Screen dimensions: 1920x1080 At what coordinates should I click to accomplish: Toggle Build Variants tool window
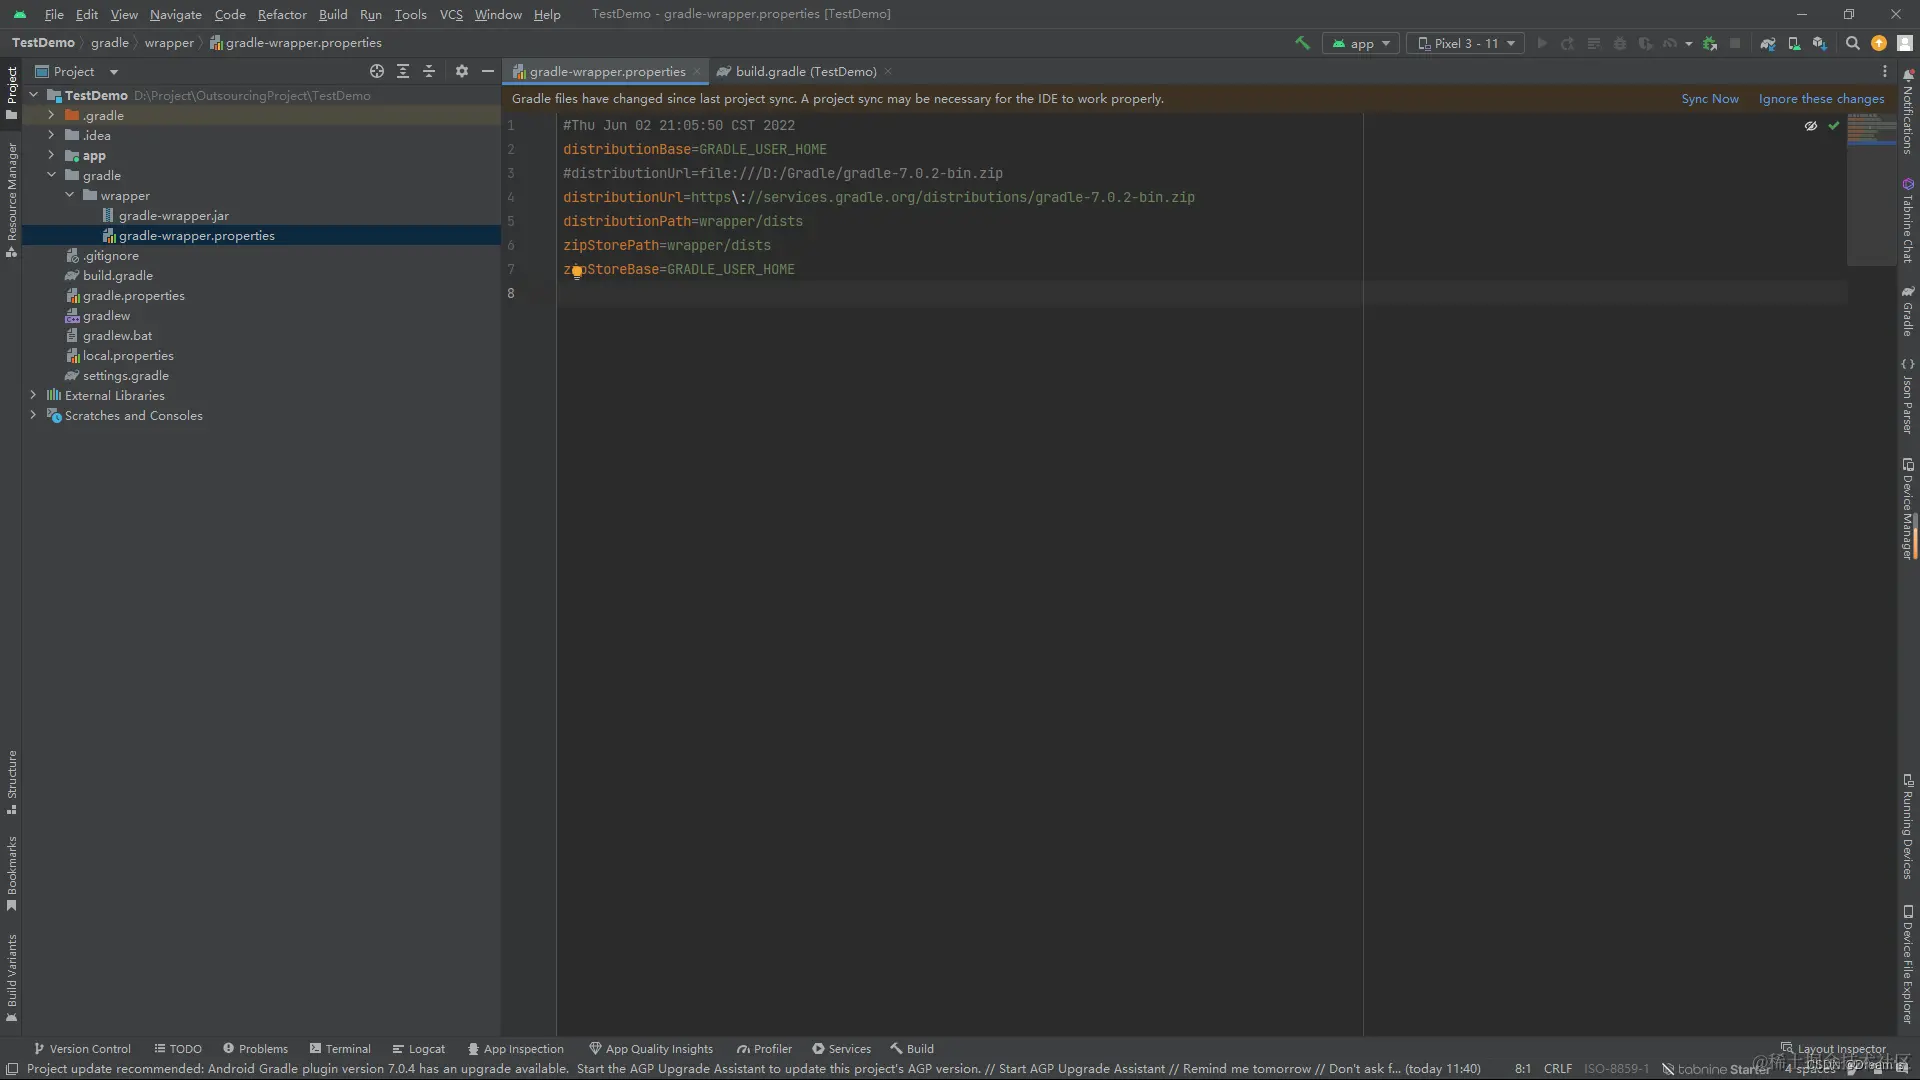(x=11, y=978)
